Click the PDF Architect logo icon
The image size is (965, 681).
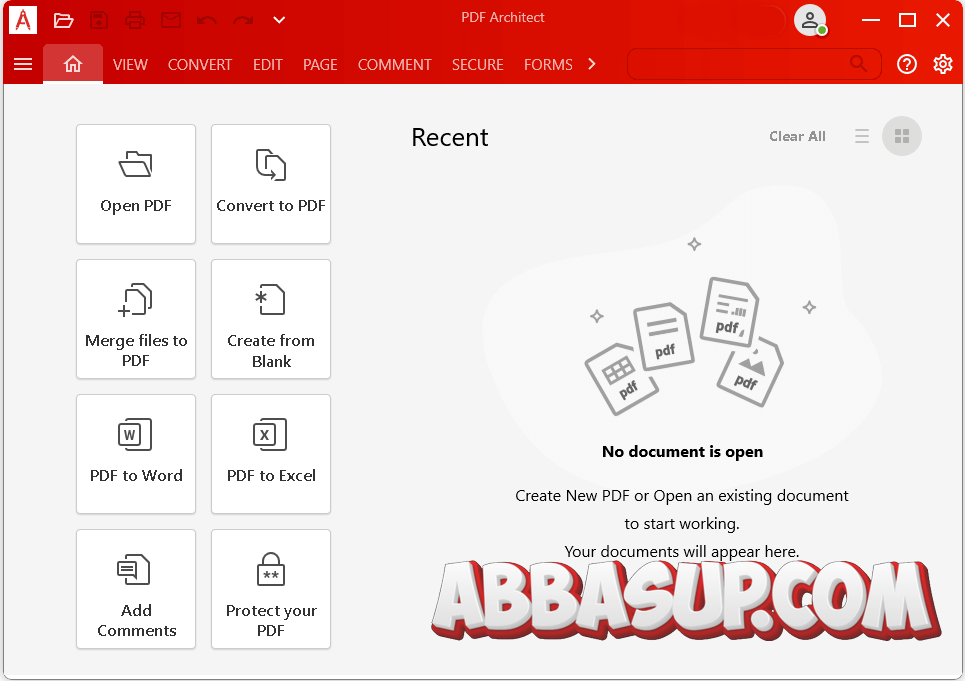[x=23, y=20]
